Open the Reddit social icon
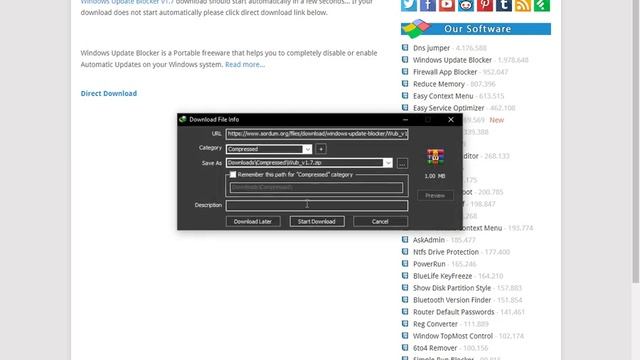This screenshot has width=640, height=360. coord(466,5)
